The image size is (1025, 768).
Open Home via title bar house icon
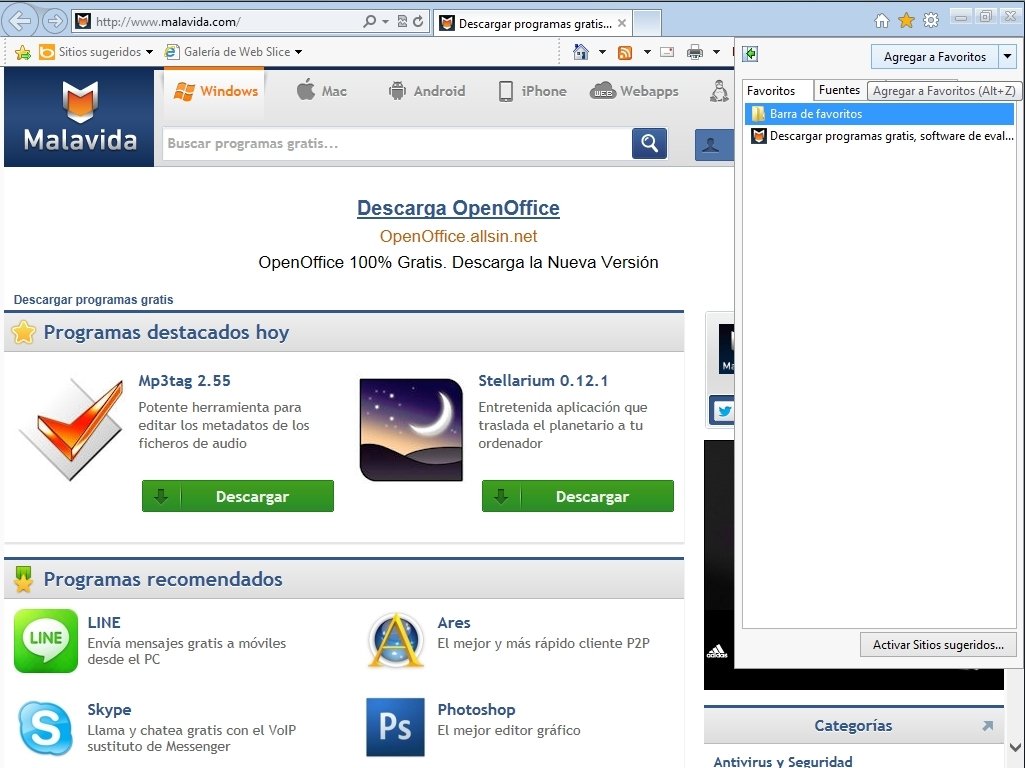click(x=881, y=21)
